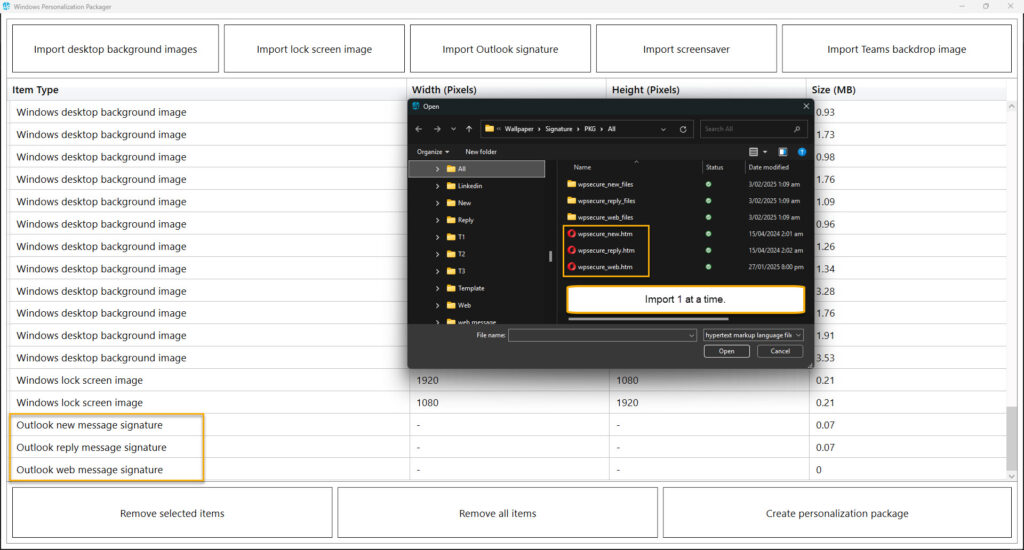Click Open in the file dialog
Viewport: 1024px width, 550px height.
point(726,351)
